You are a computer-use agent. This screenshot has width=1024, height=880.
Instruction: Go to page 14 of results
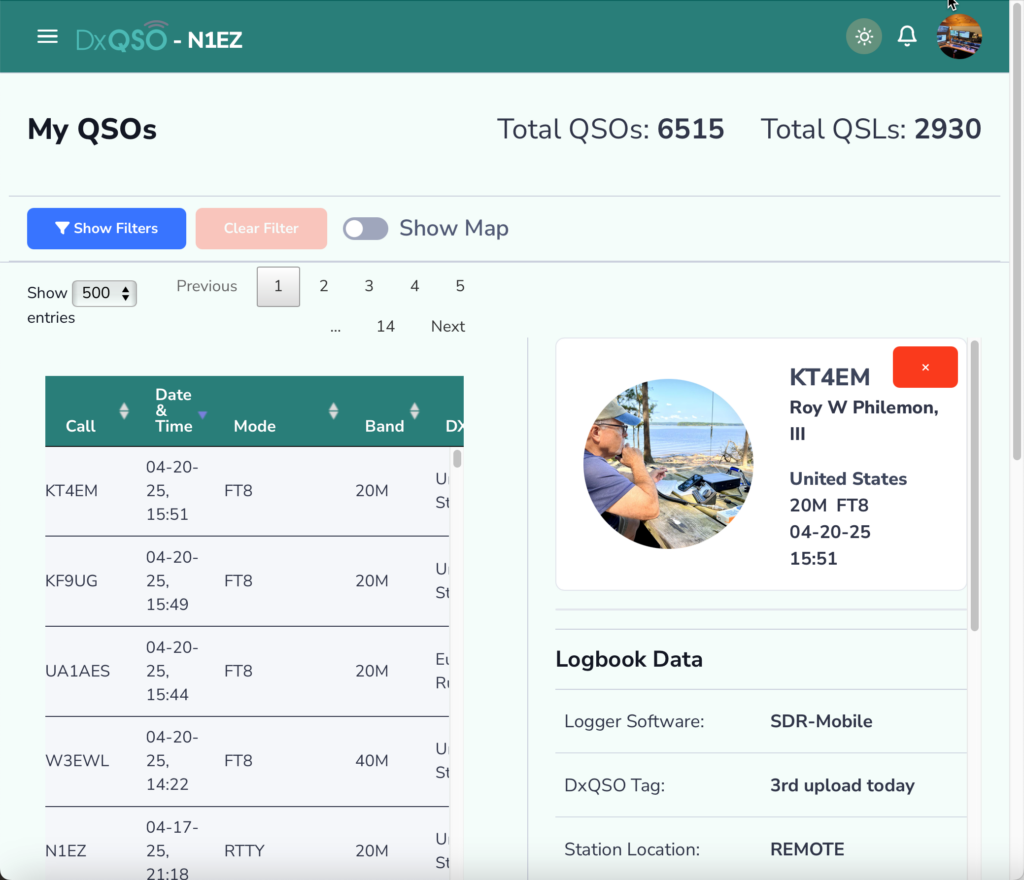click(385, 326)
